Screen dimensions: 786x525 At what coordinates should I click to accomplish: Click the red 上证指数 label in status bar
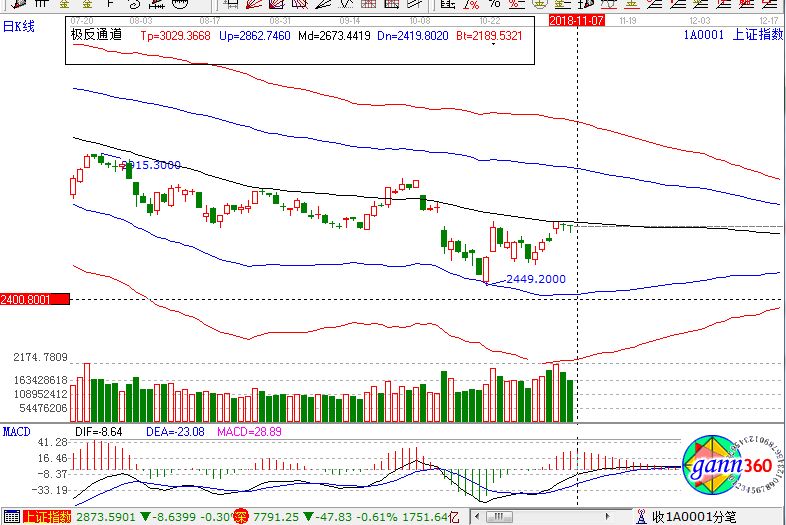coord(47,517)
